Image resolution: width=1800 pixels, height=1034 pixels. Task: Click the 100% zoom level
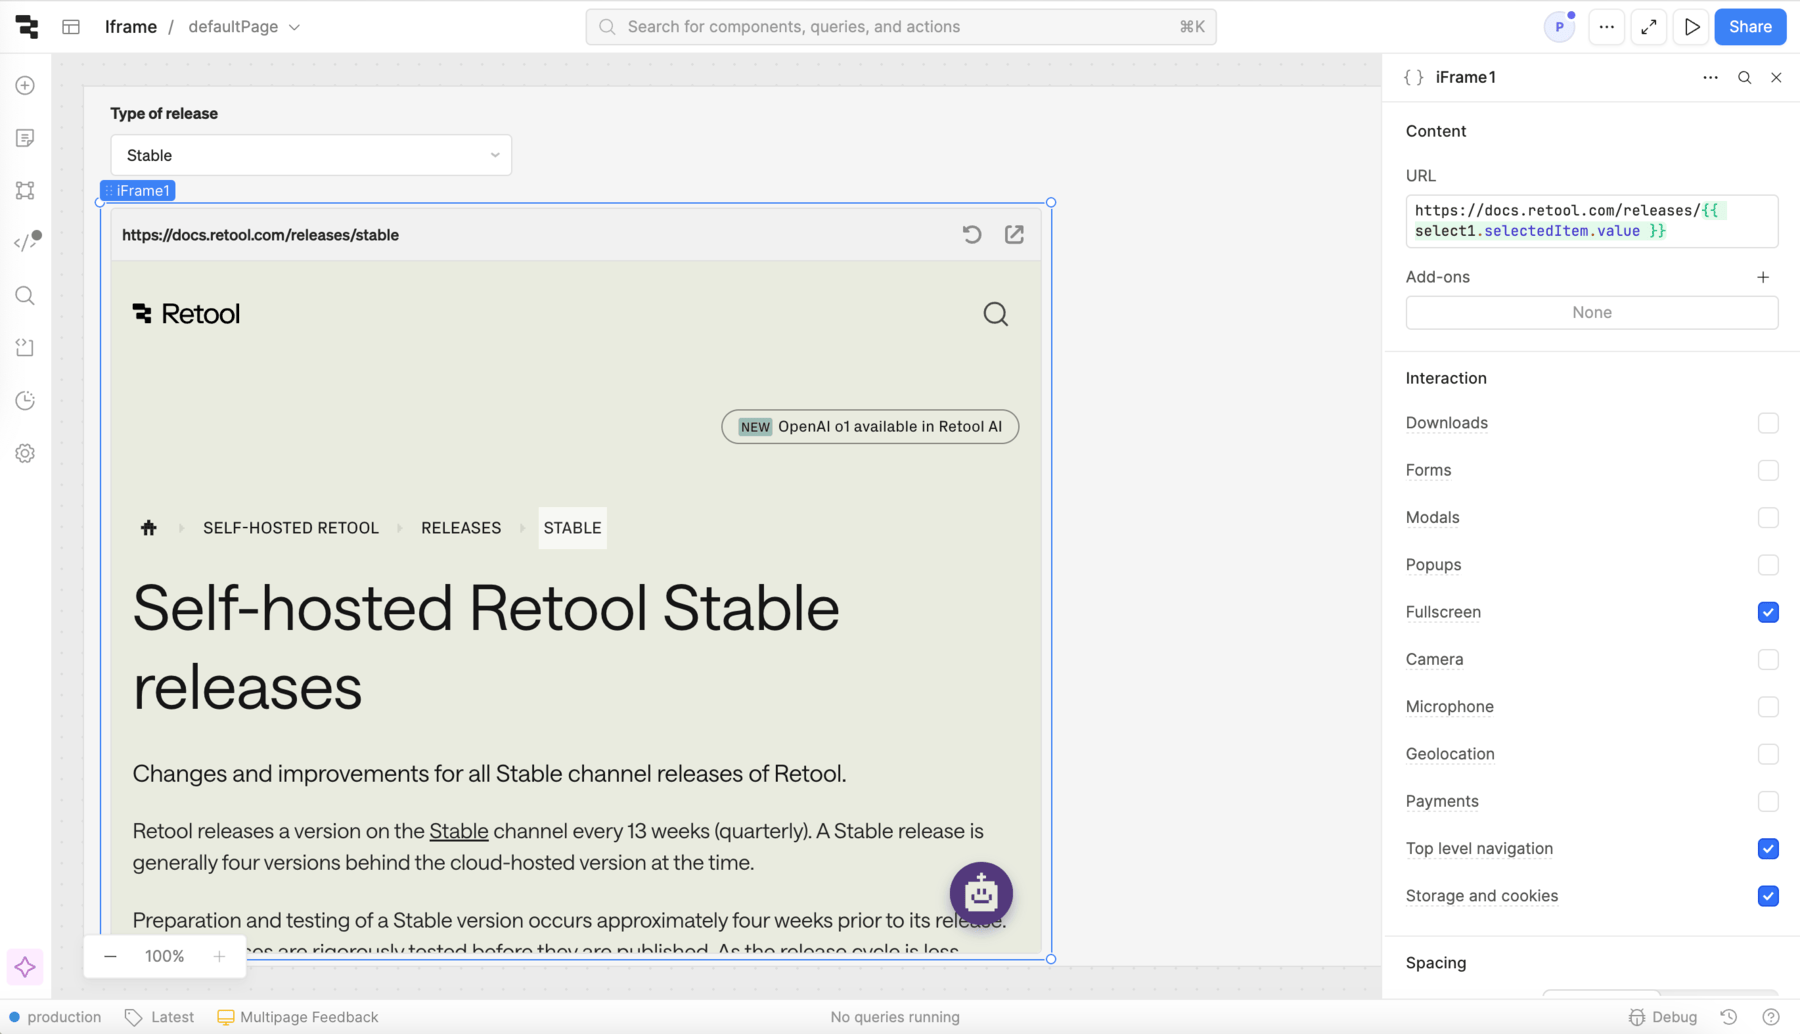(164, 957)
